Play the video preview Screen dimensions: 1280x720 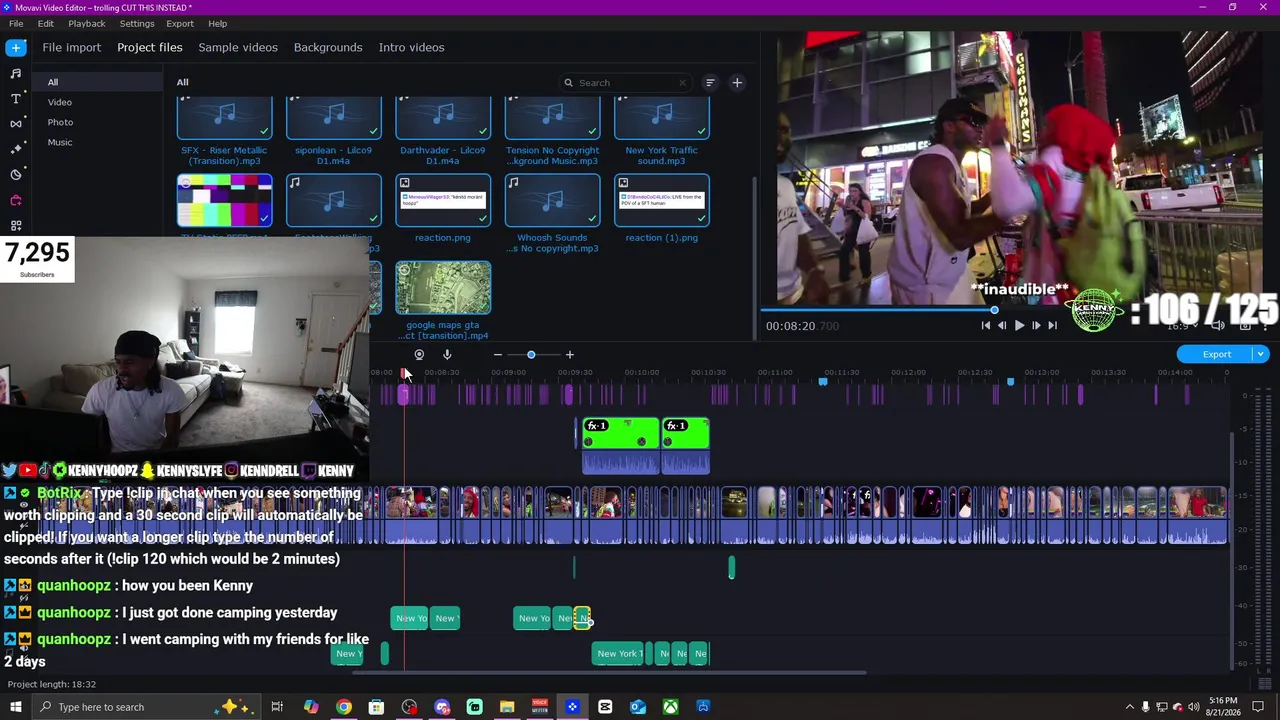(x=1019, y=325)
